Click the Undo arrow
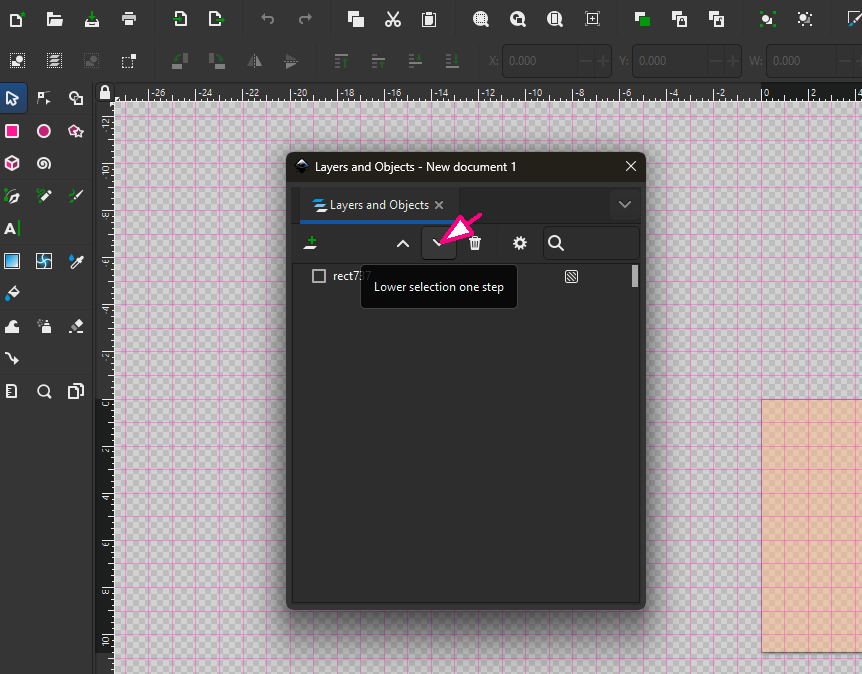862x674 pixels. click(268, 19)
